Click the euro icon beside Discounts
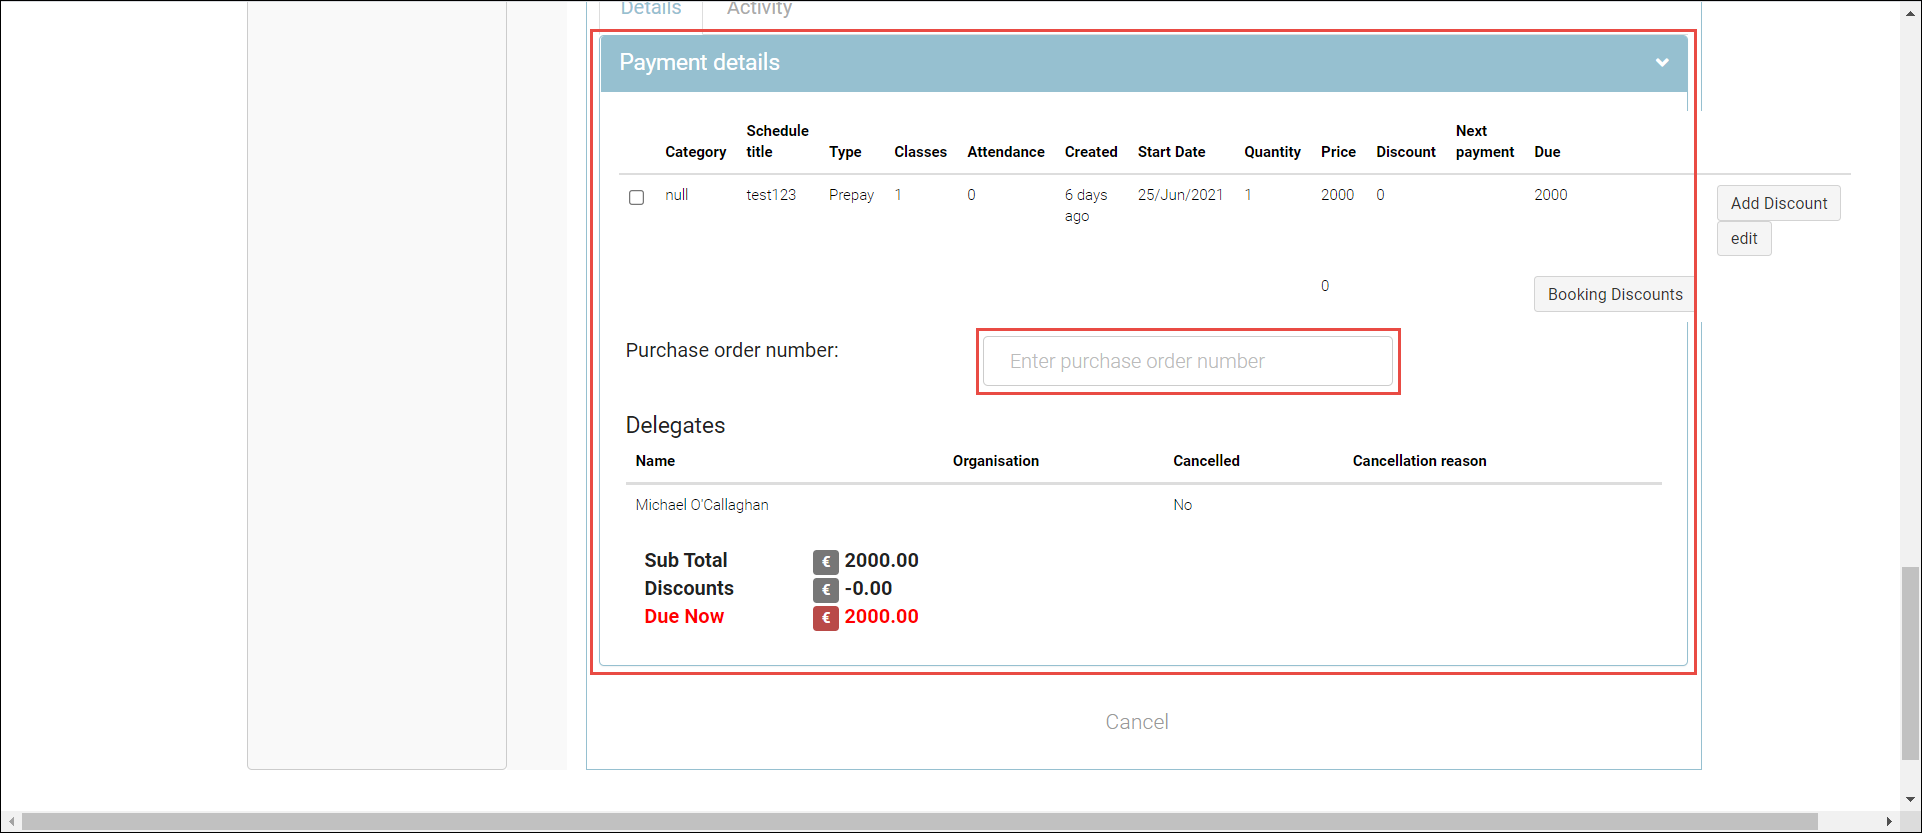The width and height of the screenshot is (1922, 833). click(825, 590)
